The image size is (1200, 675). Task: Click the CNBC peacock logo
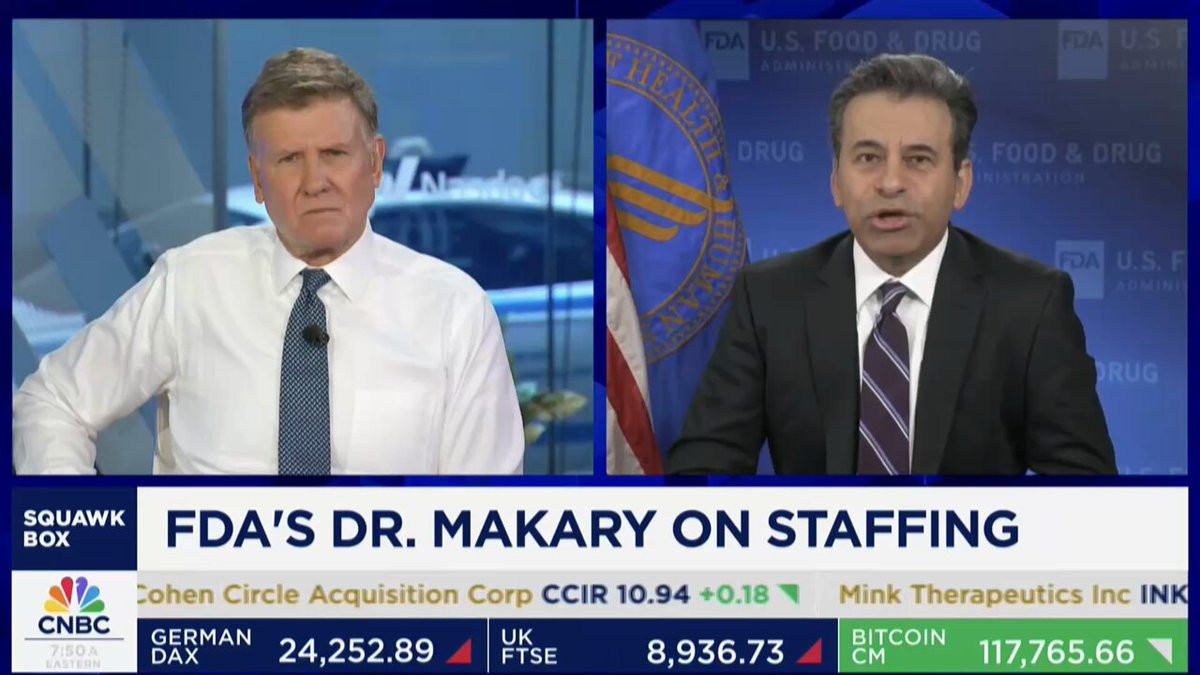click(x=74, y=594)
